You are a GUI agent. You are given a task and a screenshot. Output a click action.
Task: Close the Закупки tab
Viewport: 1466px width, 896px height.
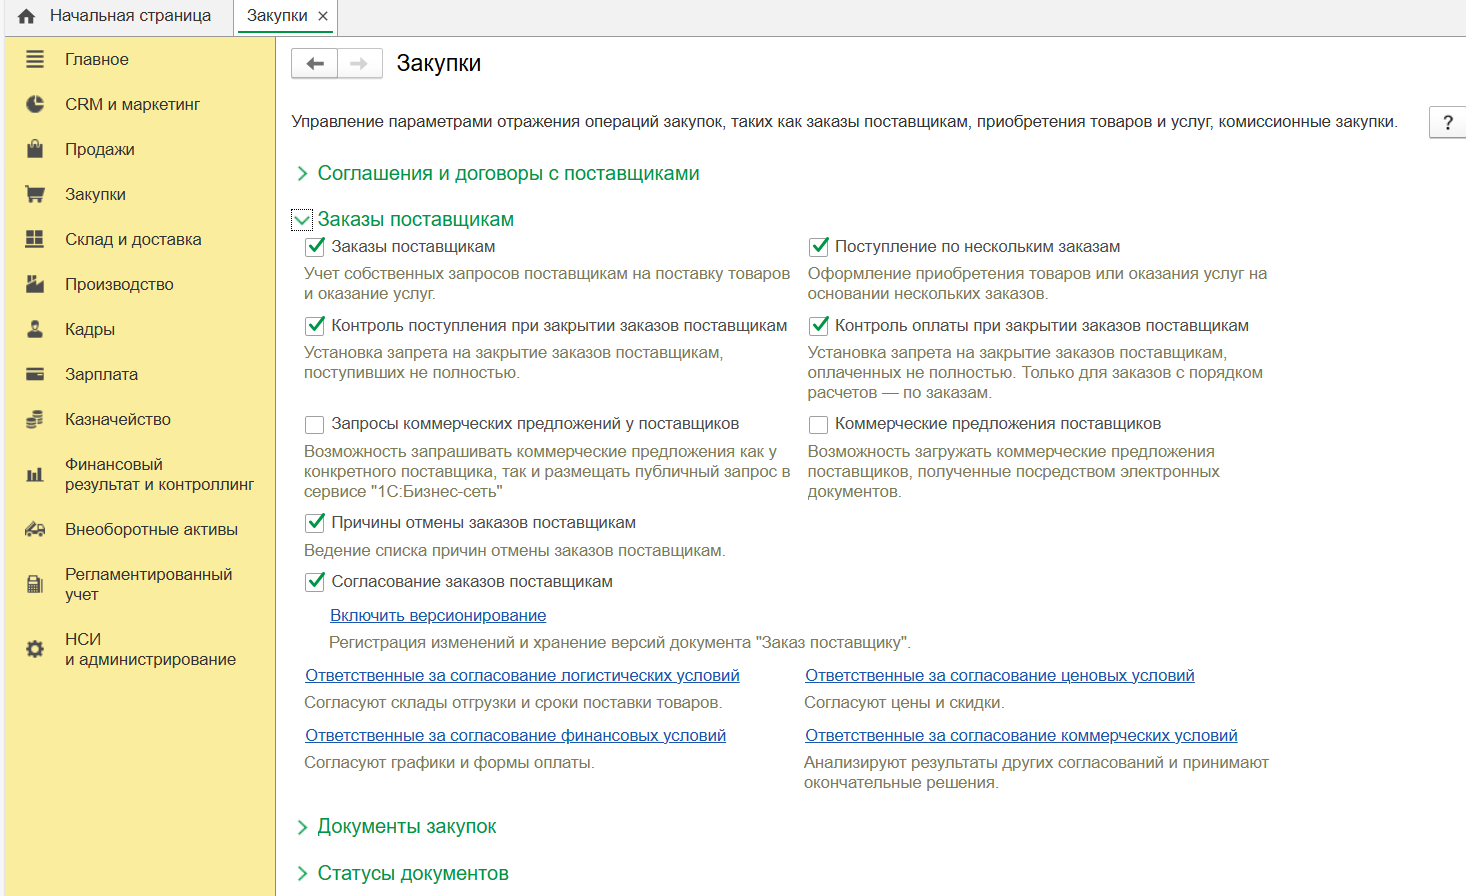pyautogui.click(x=323, y=16)
